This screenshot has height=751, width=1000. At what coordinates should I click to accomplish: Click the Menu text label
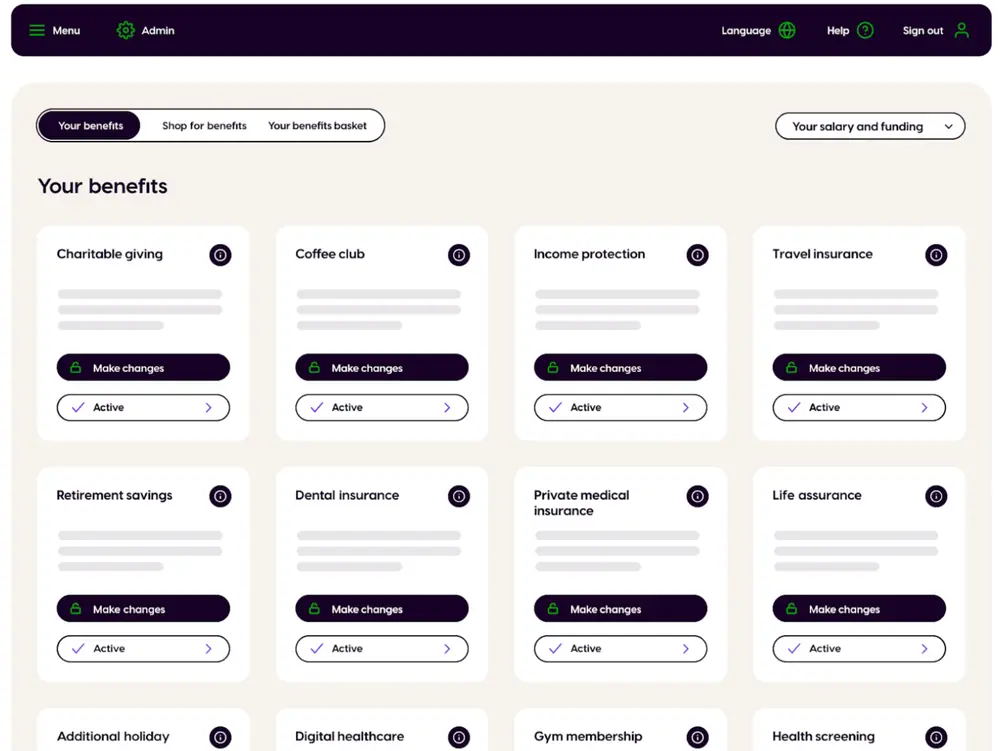coord(66,31)
